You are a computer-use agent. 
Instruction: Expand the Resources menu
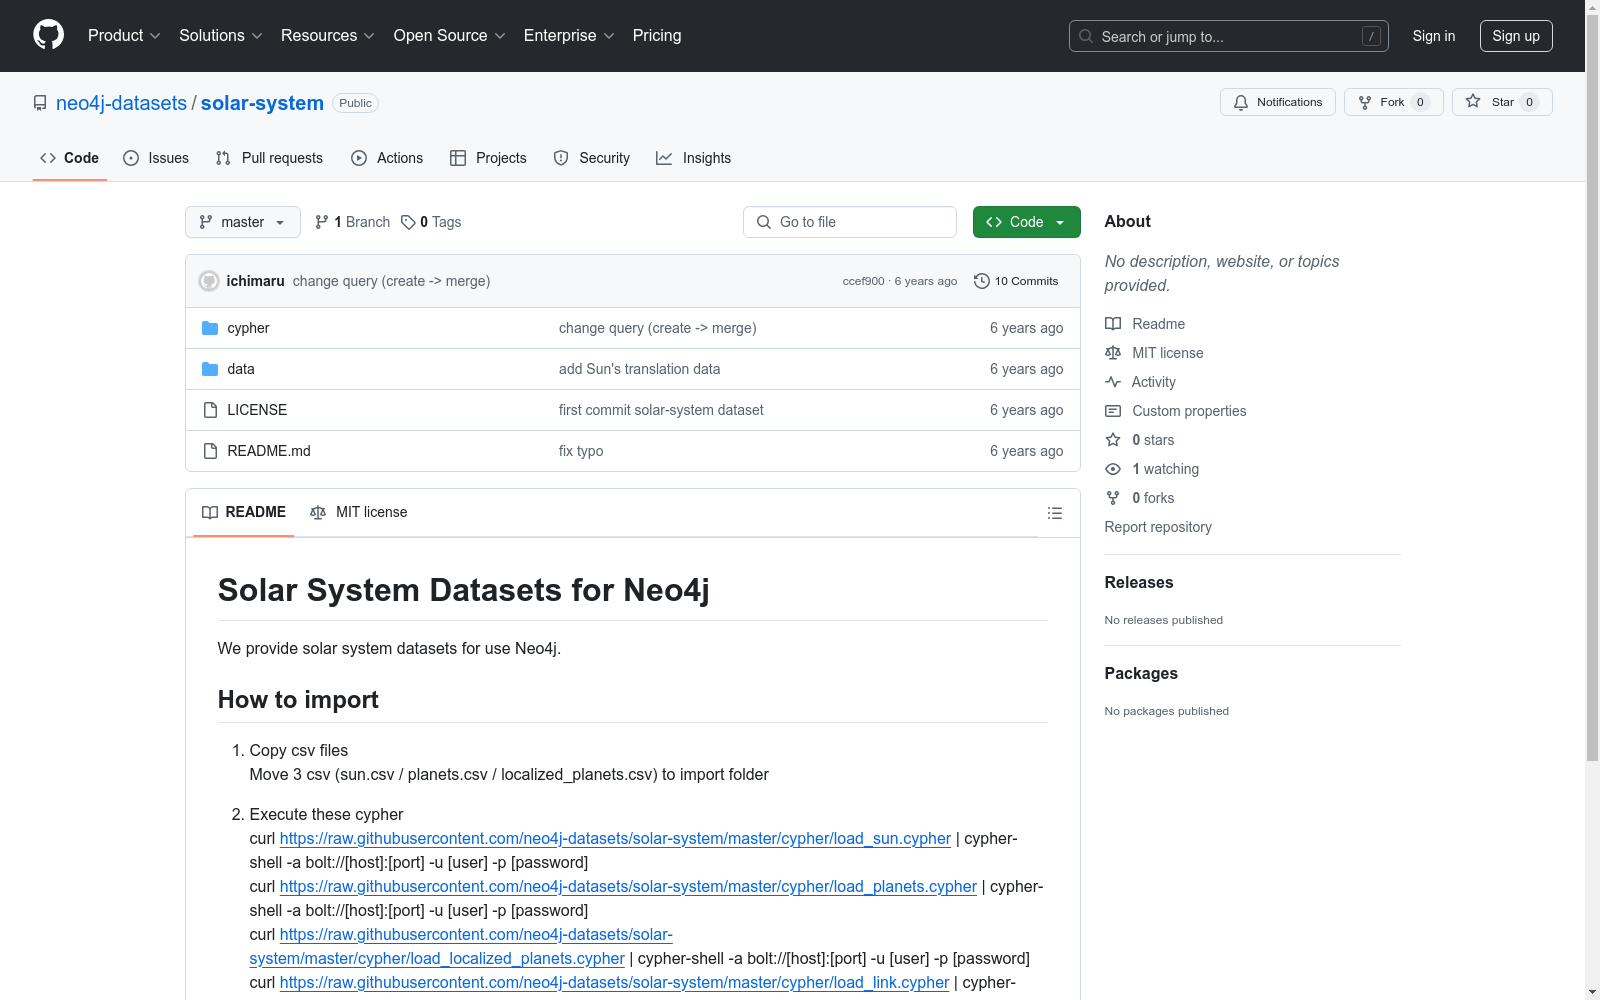pos(328,36)
